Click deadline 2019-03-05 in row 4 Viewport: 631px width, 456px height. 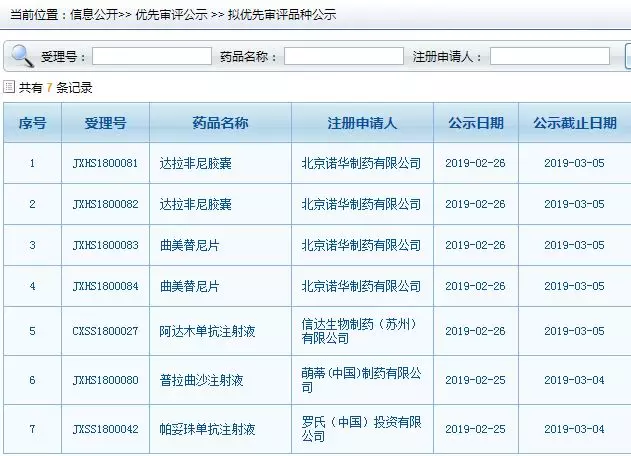574,286
